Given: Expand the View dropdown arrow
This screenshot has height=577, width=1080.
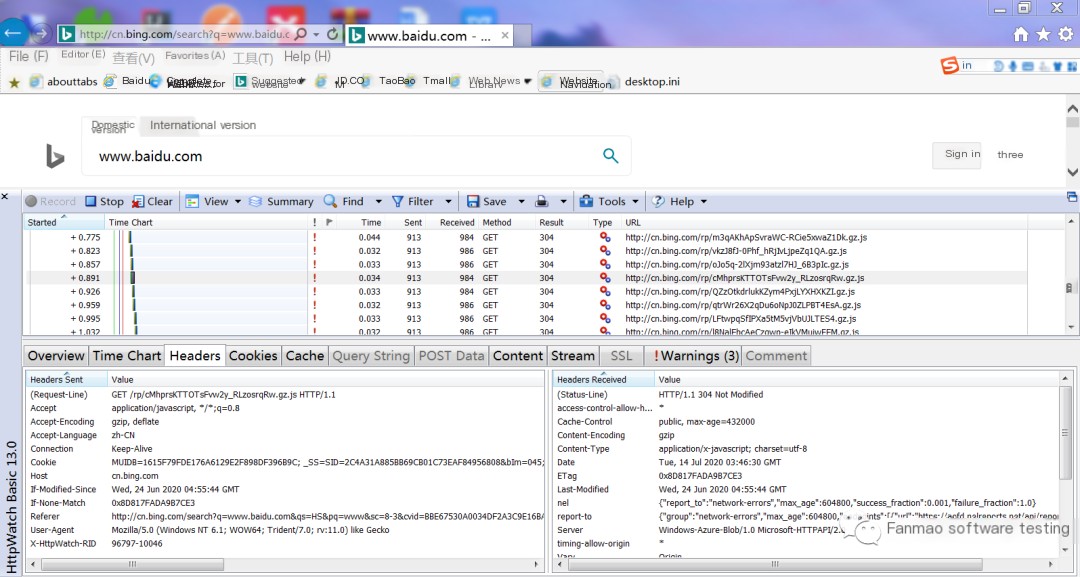Looking at the screenshot, I should (238, 201).
